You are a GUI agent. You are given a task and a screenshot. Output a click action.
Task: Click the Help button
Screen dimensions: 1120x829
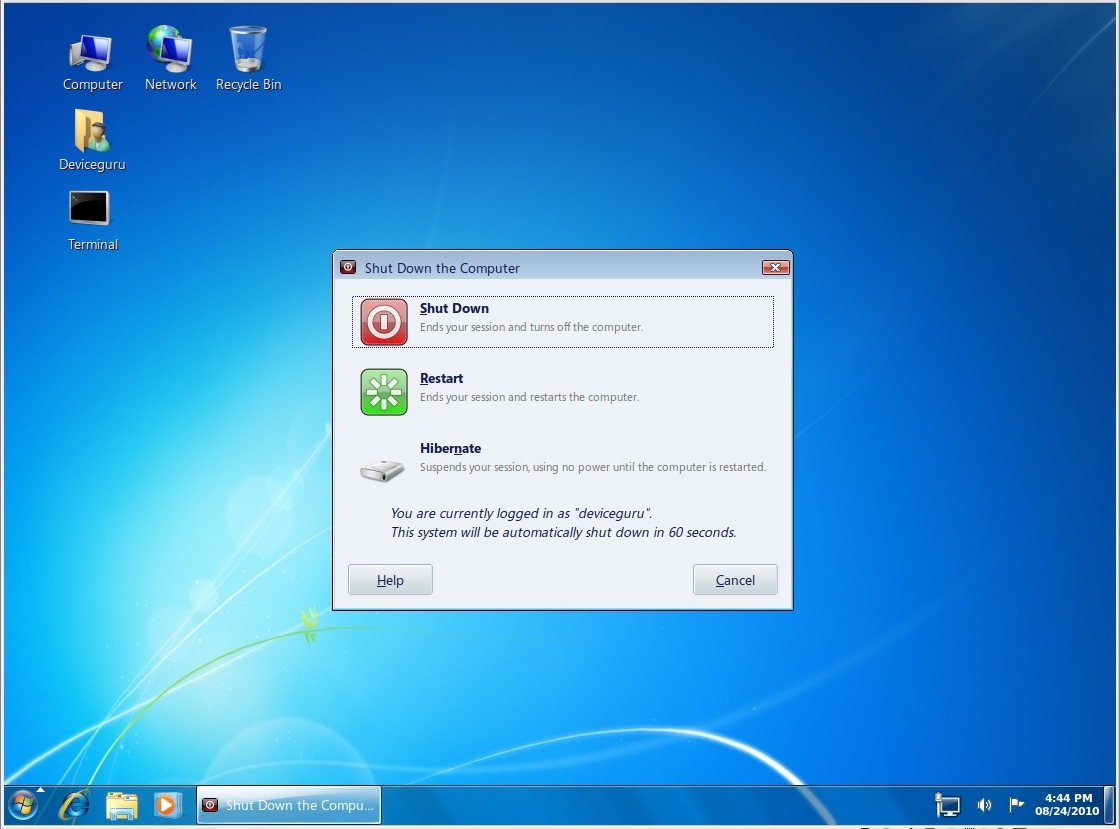390,580
